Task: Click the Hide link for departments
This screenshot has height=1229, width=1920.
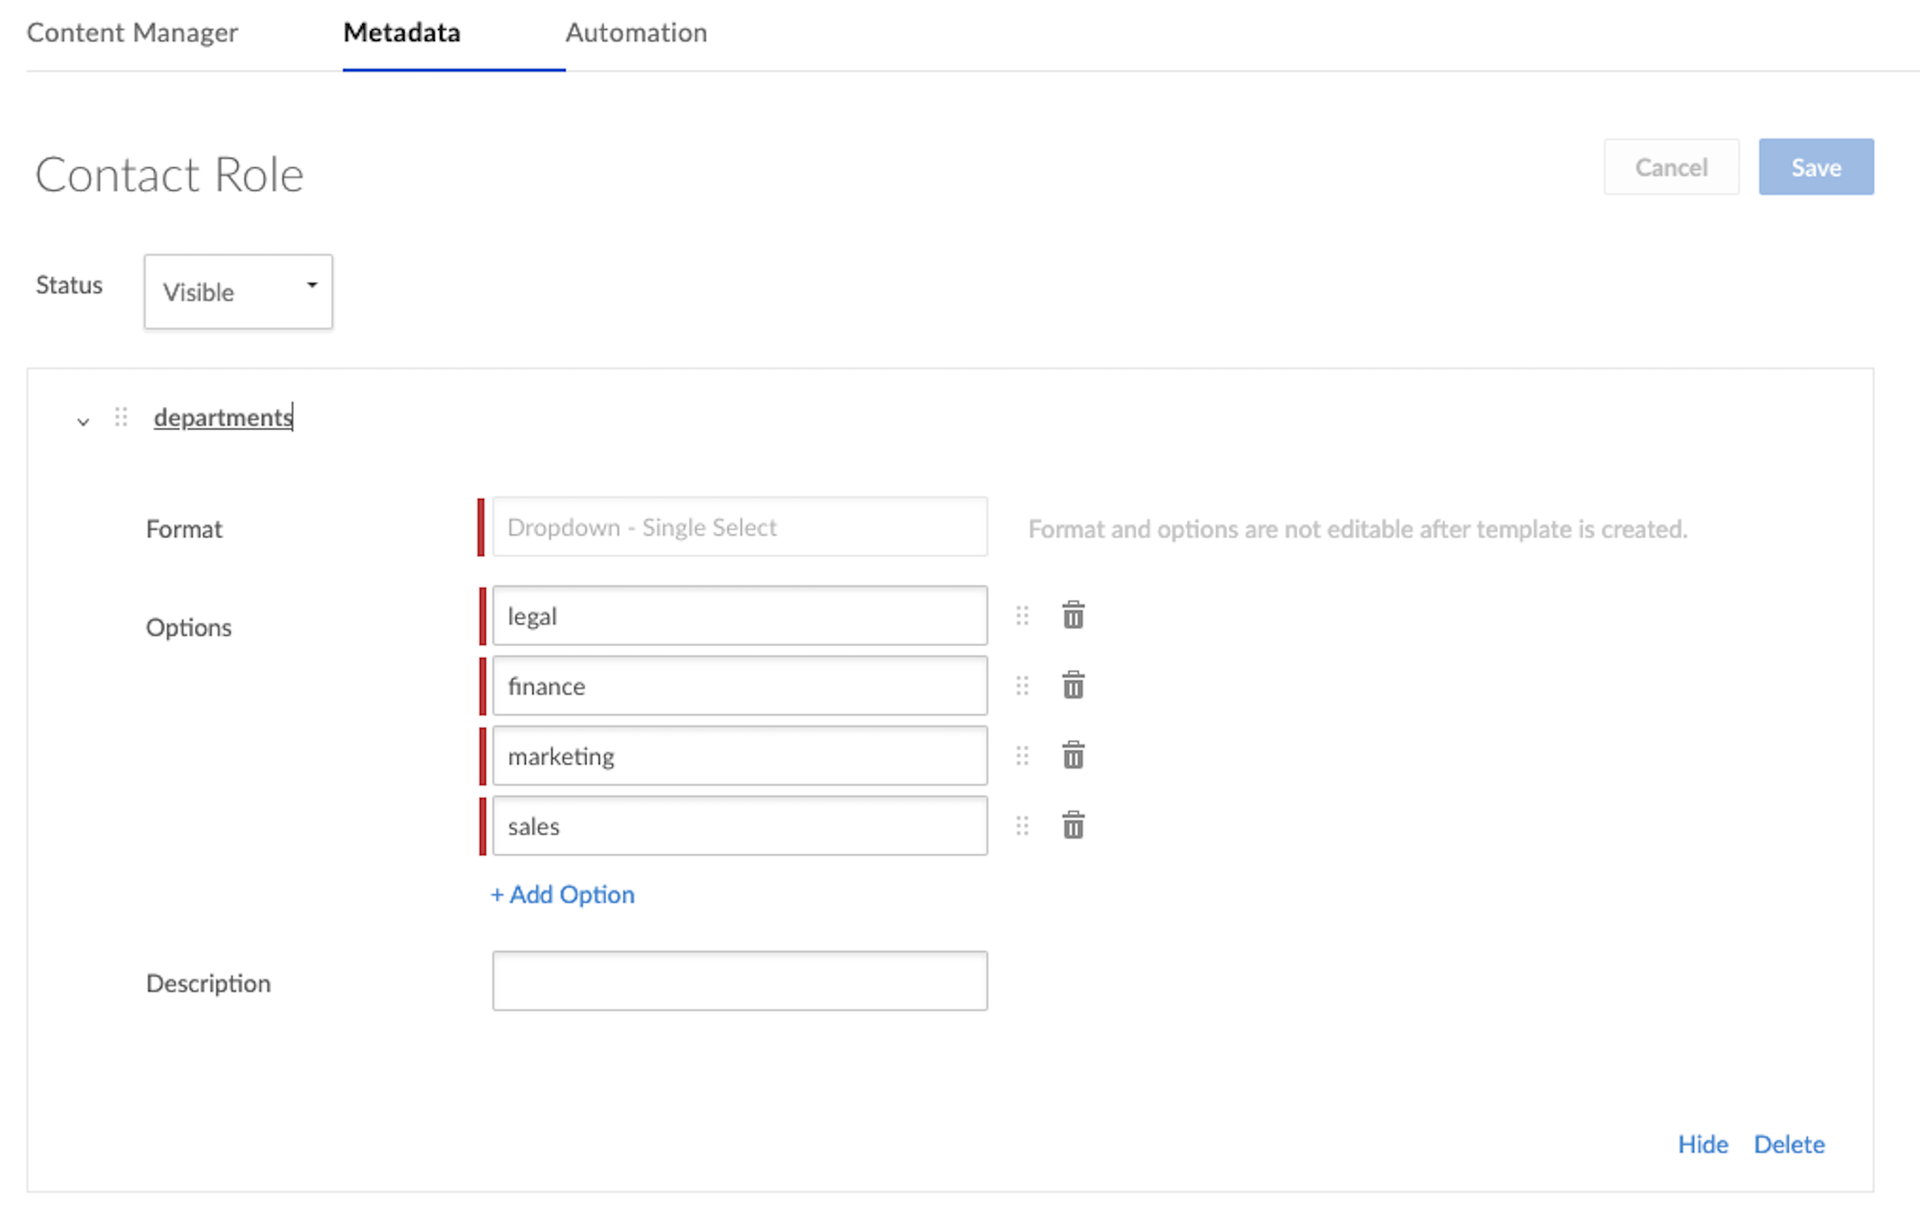Action: pos(1703,1144)
